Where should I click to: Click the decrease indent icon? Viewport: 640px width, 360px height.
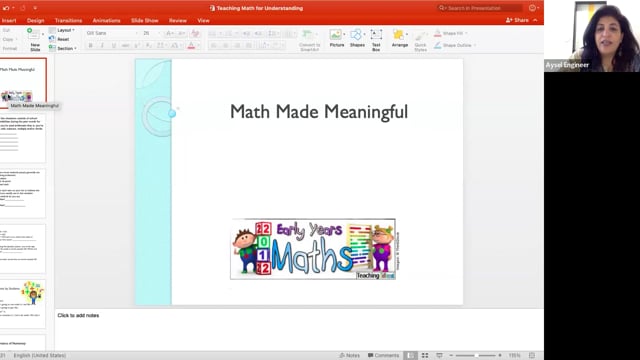pos(247,33)
